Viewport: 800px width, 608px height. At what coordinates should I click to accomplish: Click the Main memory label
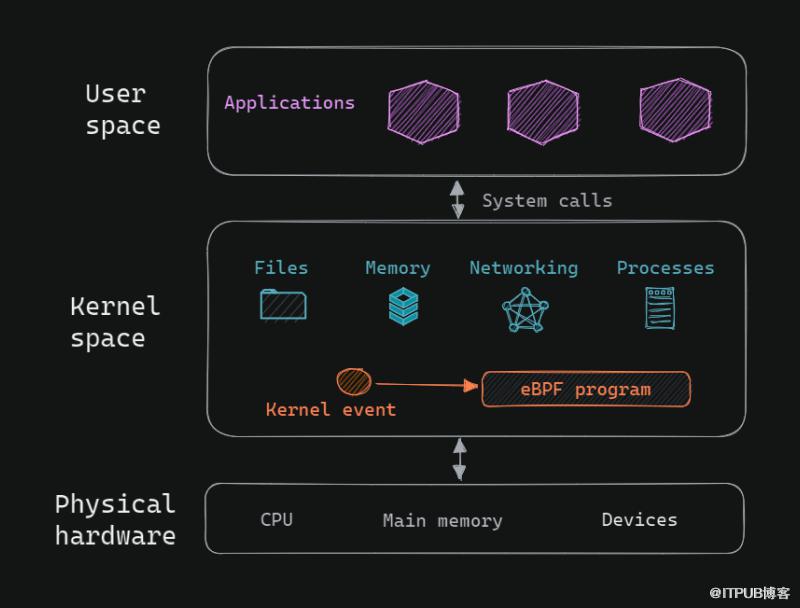pyautogui.click(x=442, y=521)
